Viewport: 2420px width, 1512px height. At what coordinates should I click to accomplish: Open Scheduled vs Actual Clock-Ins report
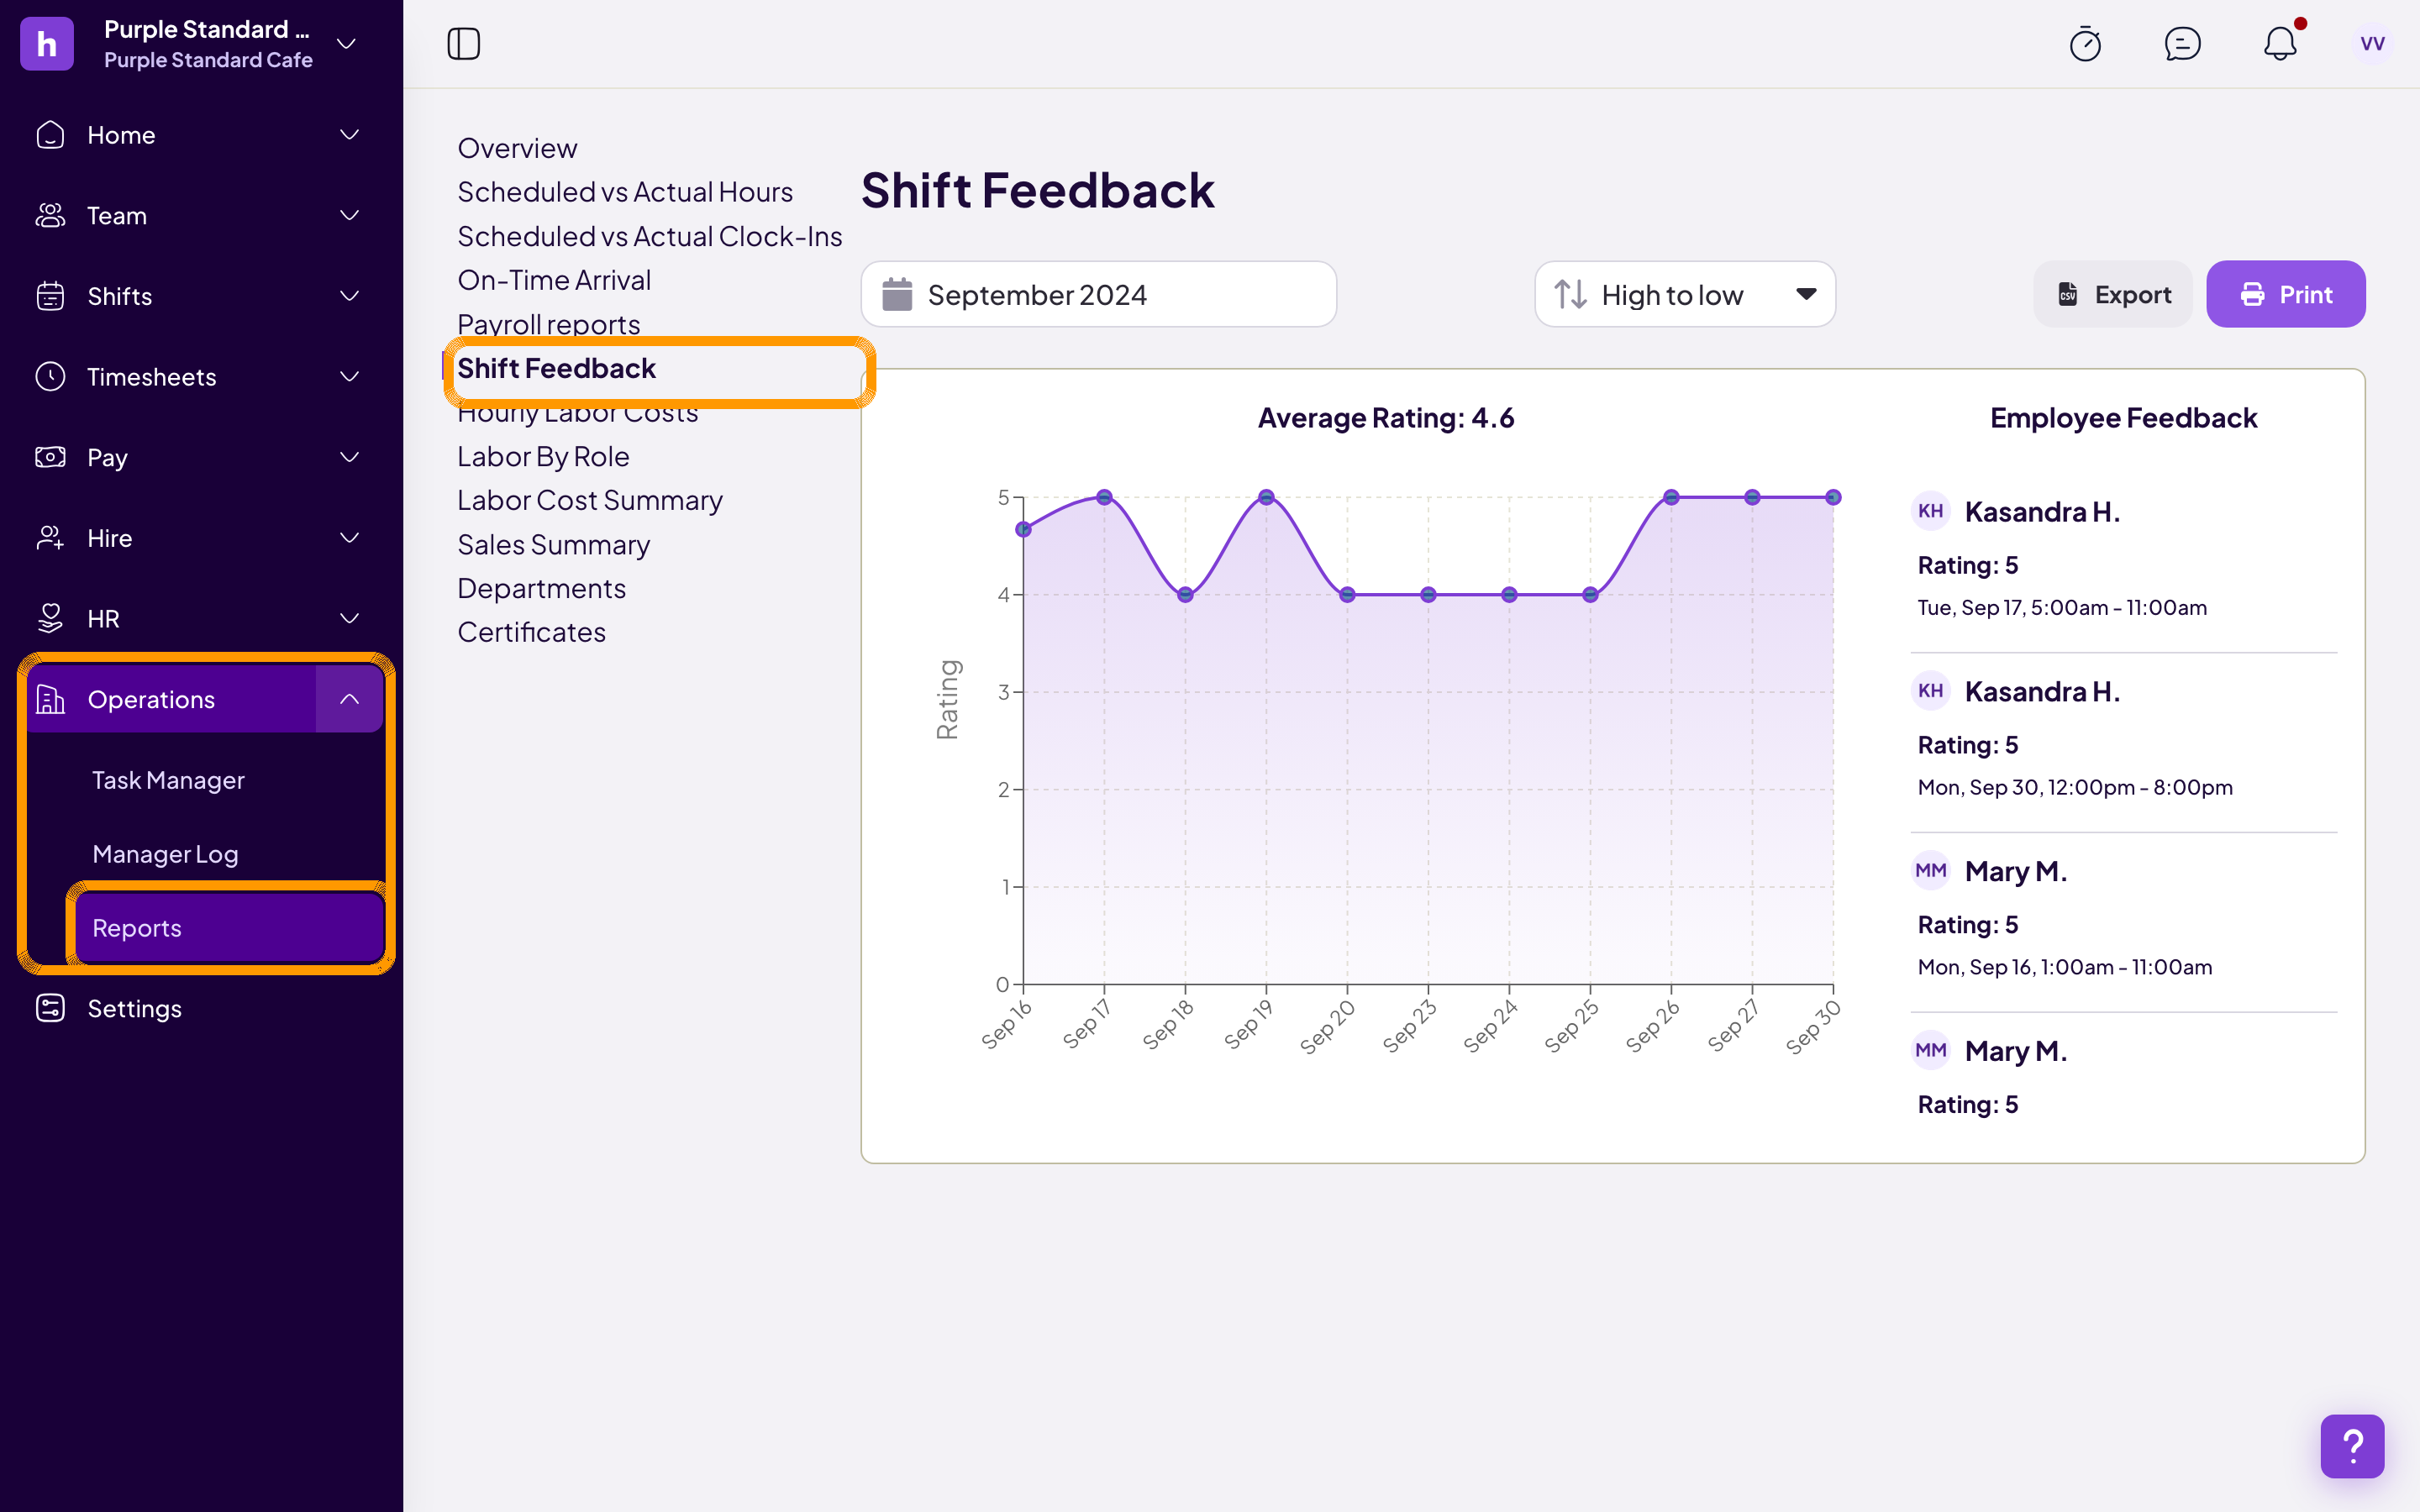point(649,236)
